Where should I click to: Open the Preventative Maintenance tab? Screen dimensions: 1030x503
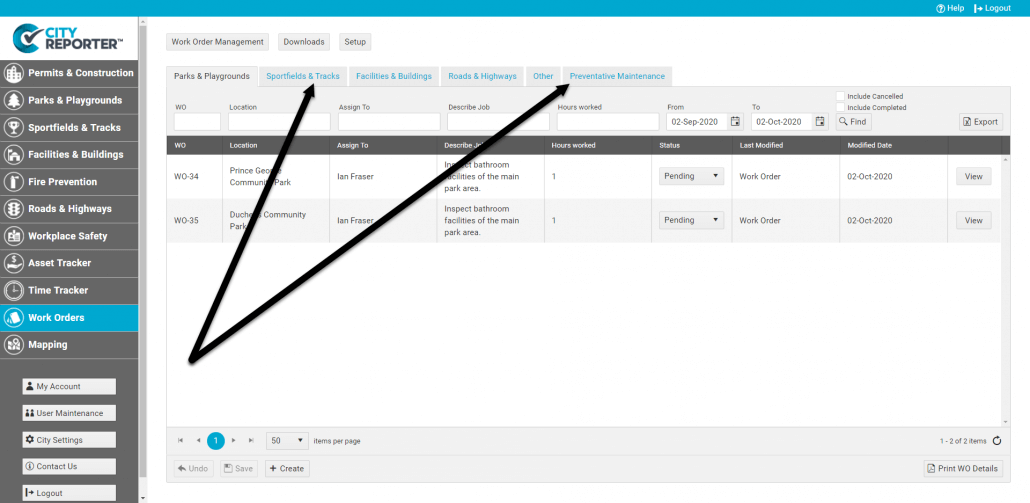[x=616, y=76]
